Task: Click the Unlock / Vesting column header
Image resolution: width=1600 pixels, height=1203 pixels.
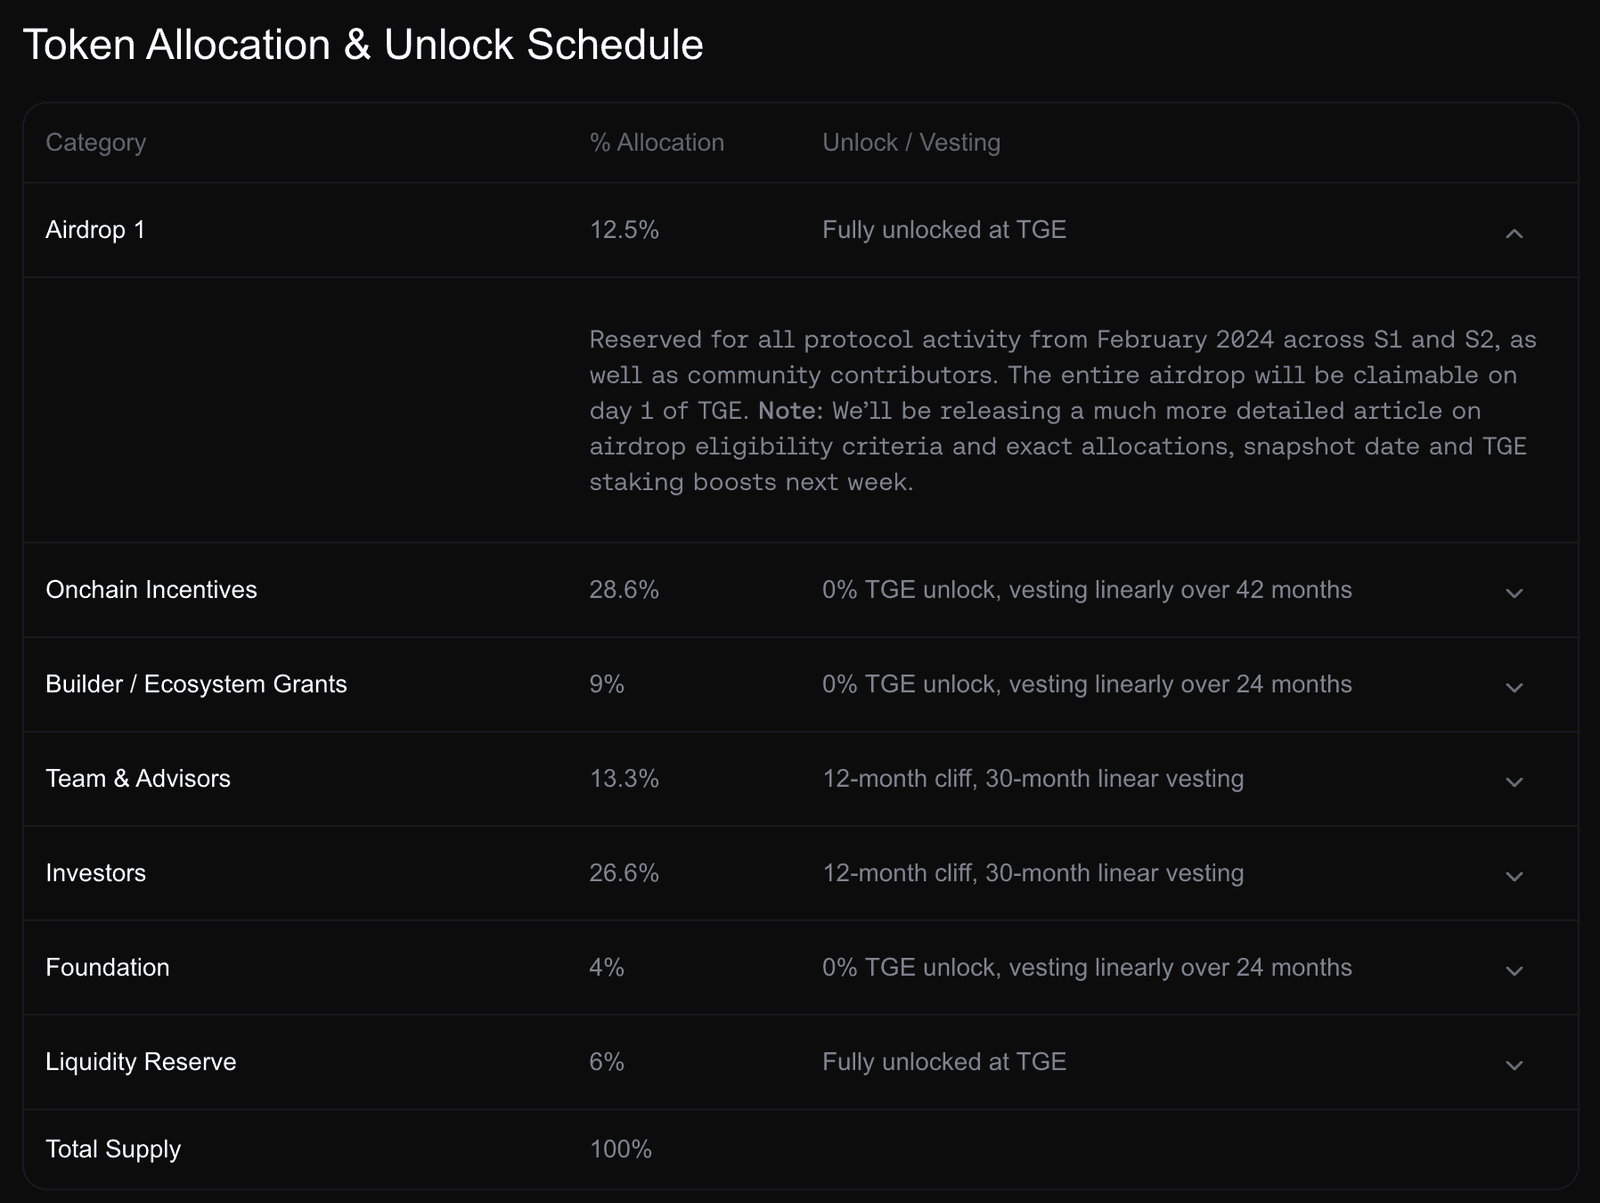Action: click(x=910, y=143)
